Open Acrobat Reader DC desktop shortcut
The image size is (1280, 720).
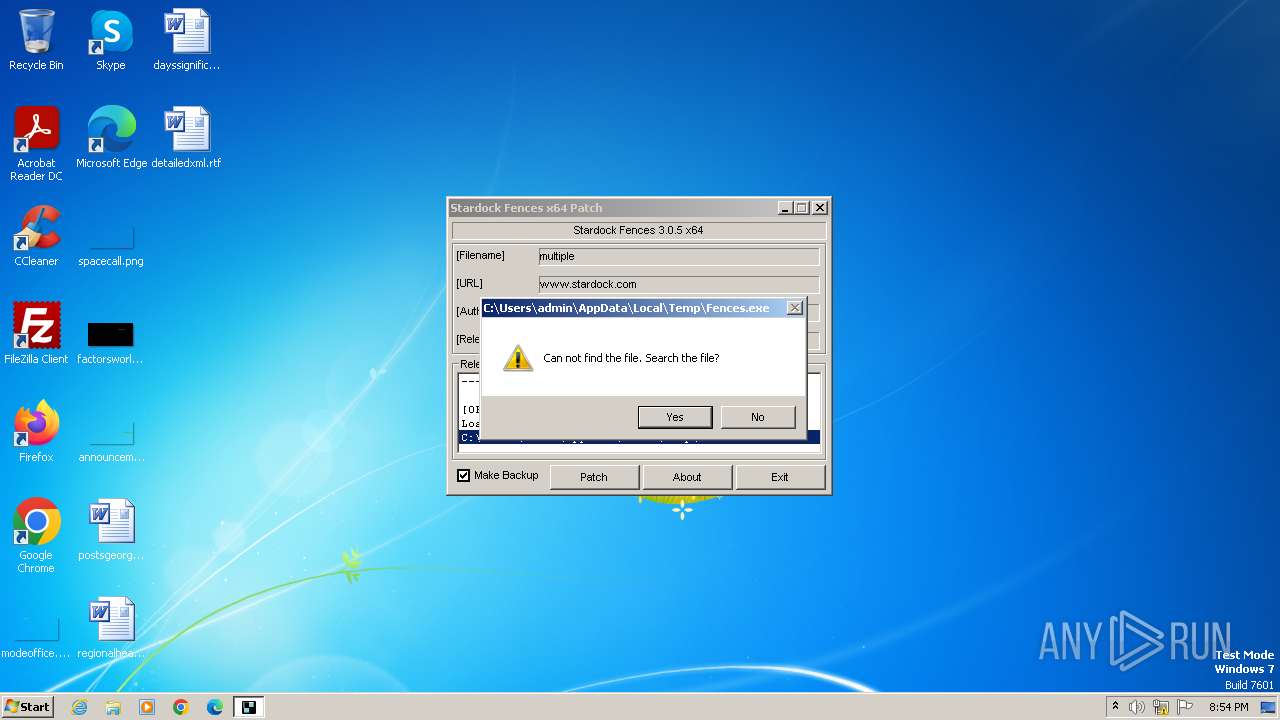tap(36, 143)
